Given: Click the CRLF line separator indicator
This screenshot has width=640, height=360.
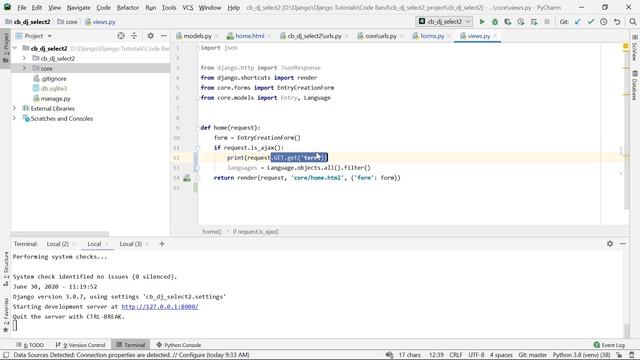Looking at the screenshot, I should point(456,355).
